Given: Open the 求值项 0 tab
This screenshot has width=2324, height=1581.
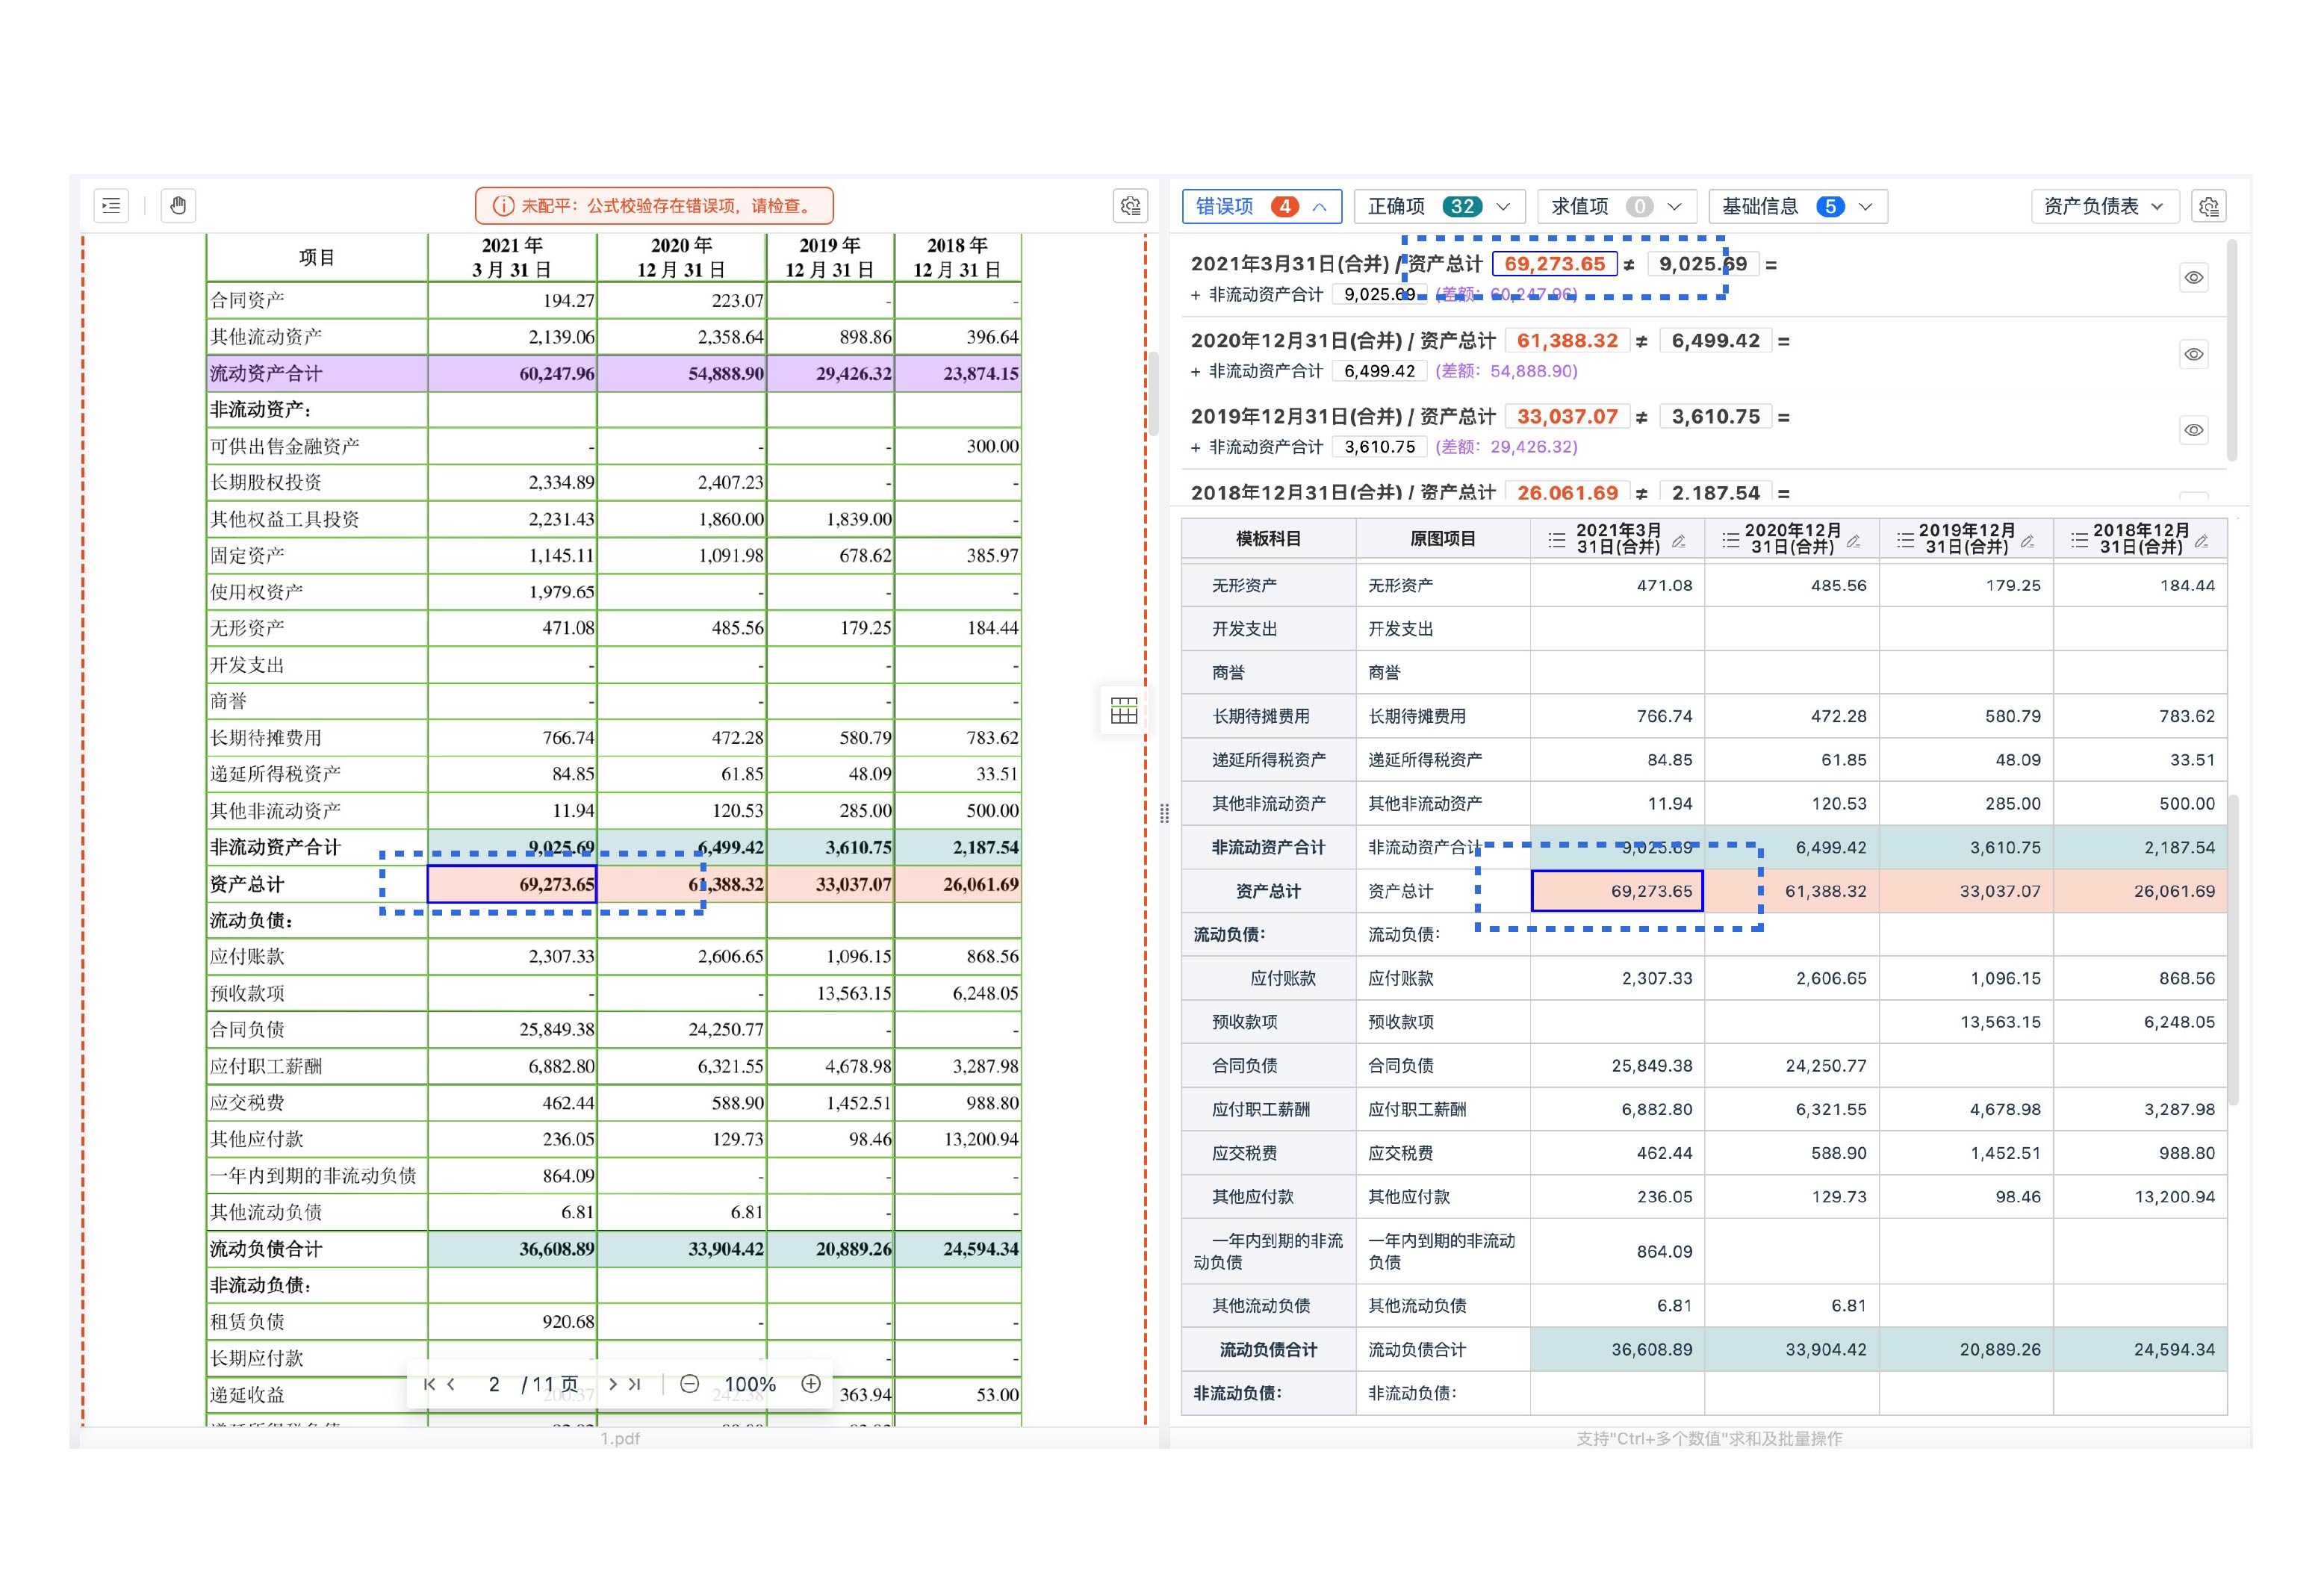Looking at the screenshot, I should pos(1615,206).
